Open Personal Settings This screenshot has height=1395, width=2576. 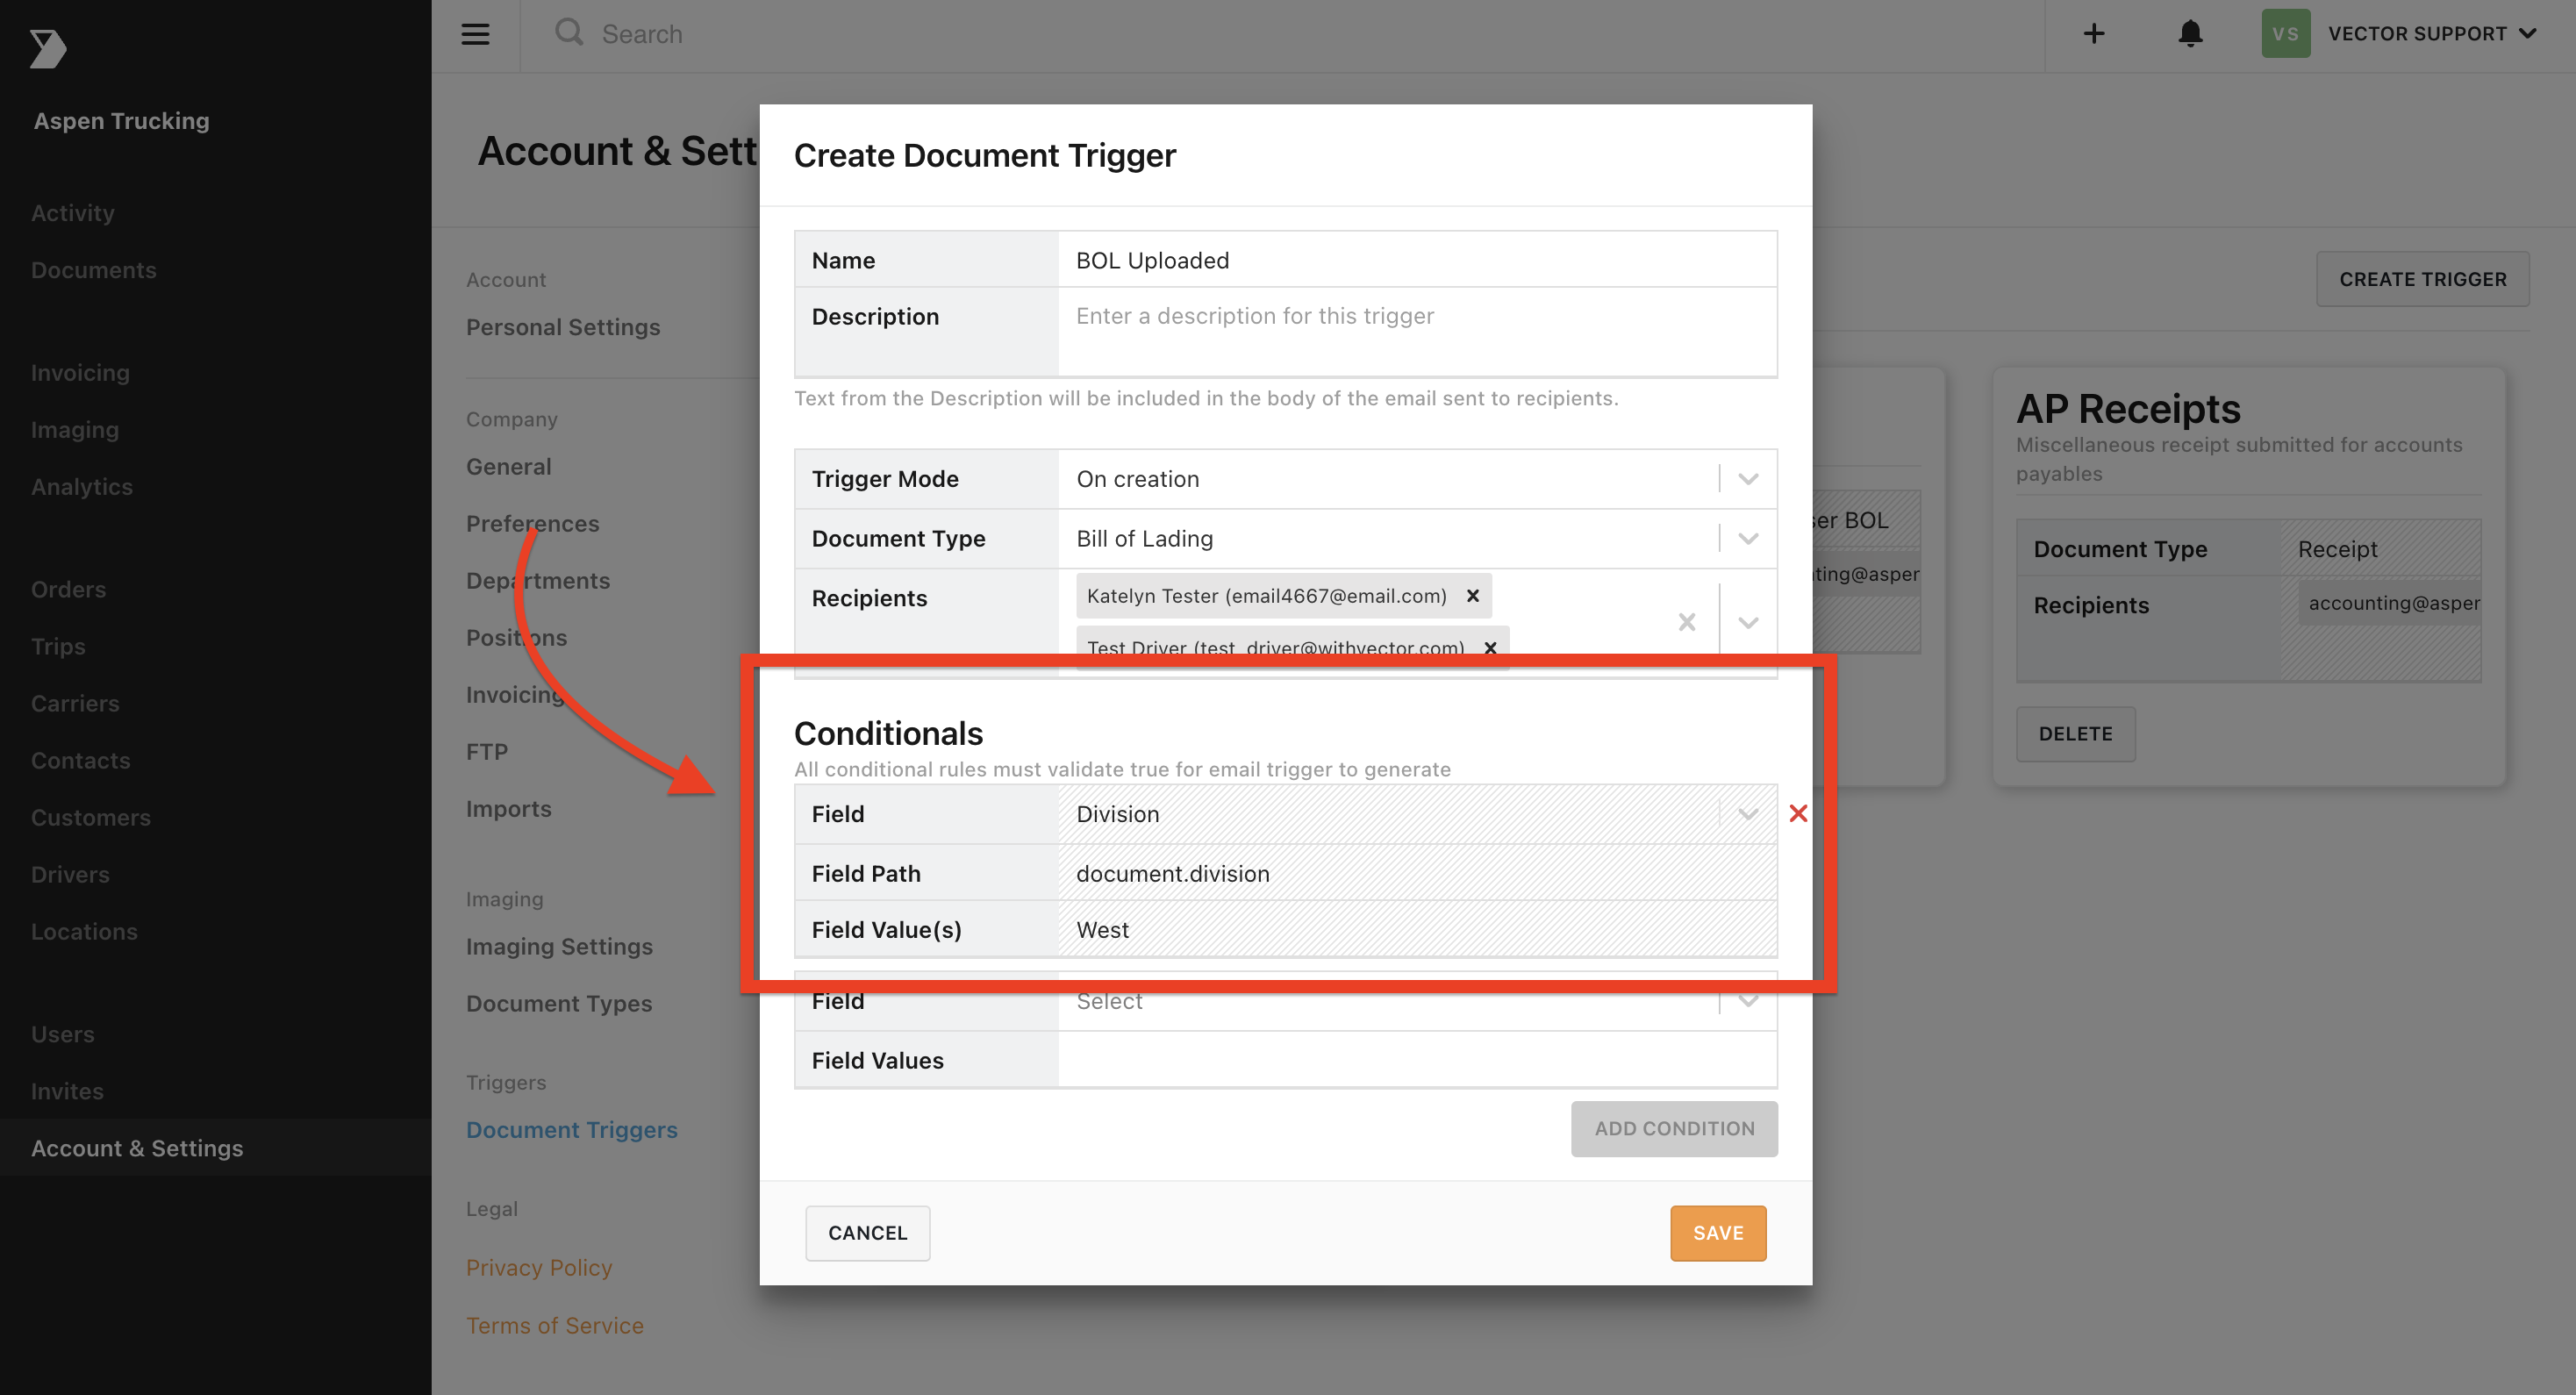point(563,327)
